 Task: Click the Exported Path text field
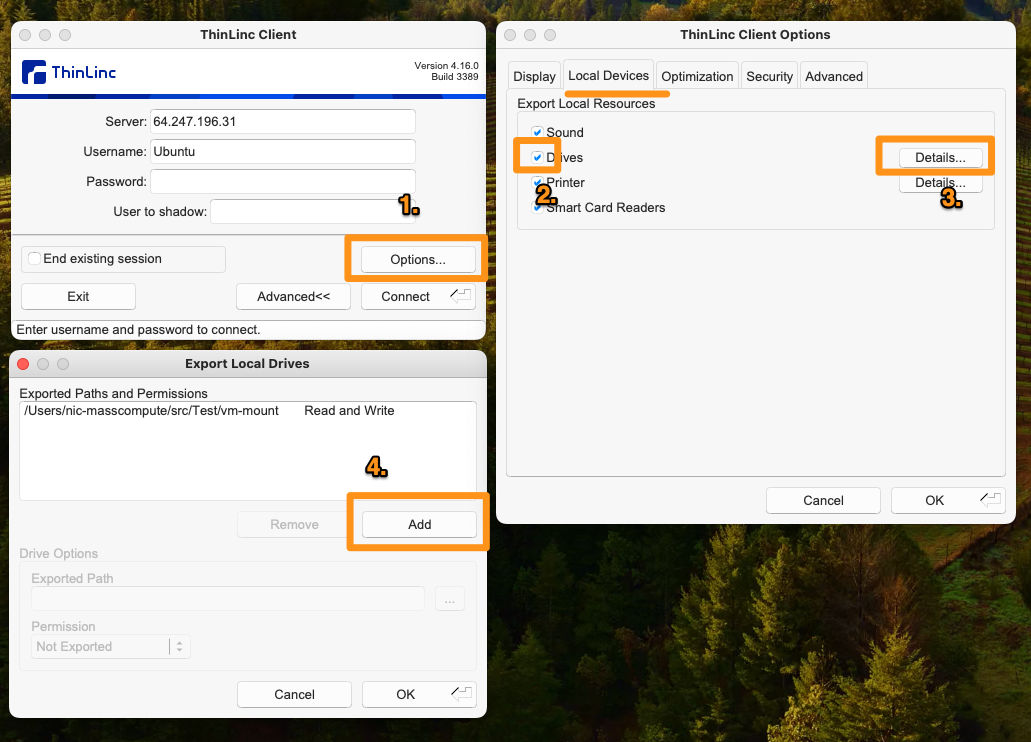[228, 599]
